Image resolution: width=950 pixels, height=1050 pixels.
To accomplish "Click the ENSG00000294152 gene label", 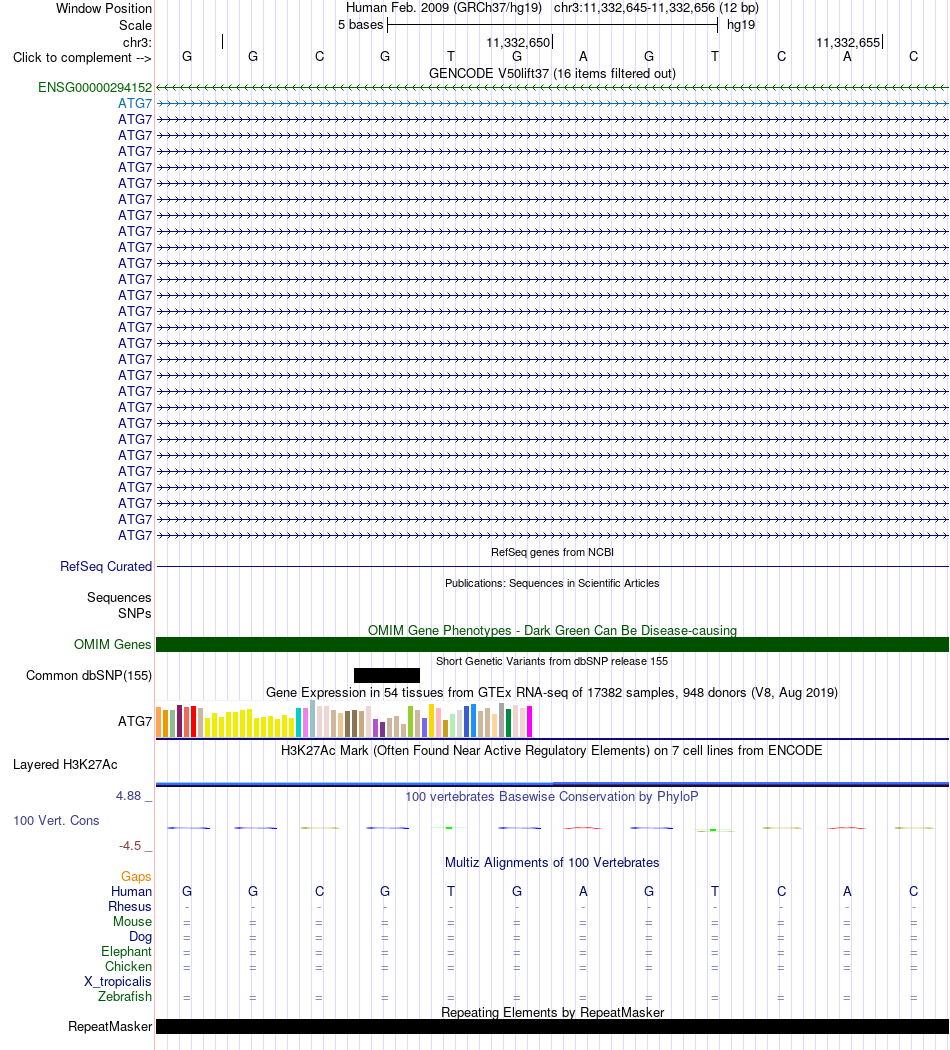I will 95,88.
